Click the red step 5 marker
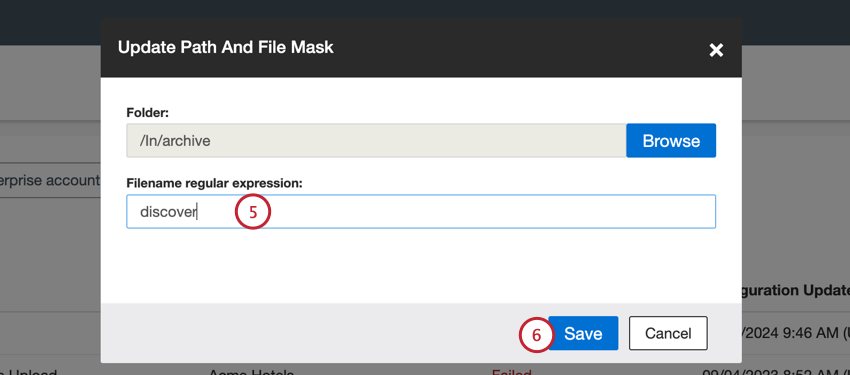The image size is (850, 375). (253, 211)
